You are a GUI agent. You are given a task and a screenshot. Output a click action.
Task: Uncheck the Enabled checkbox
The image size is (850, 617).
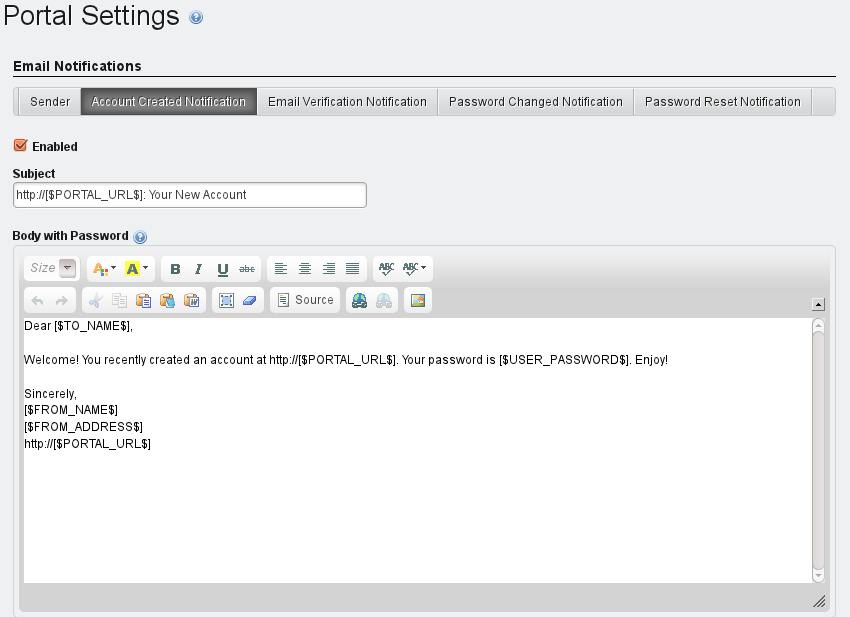click(21, 145)
